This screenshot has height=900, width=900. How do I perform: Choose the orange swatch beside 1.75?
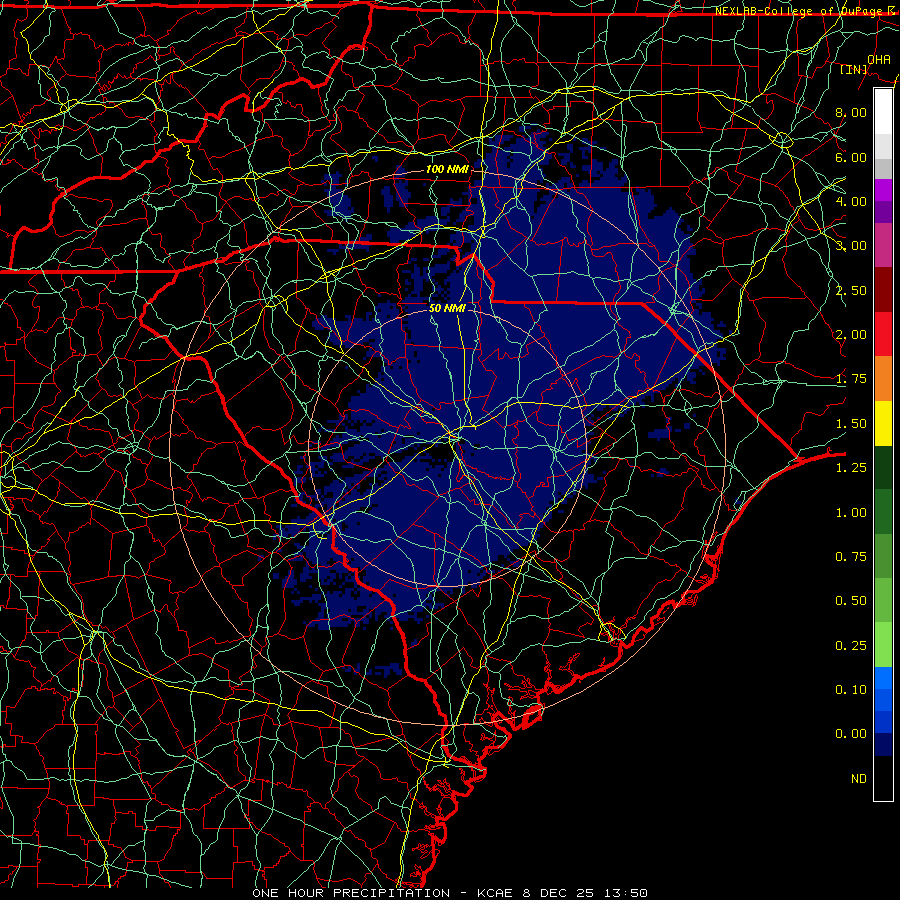[883, 379]
